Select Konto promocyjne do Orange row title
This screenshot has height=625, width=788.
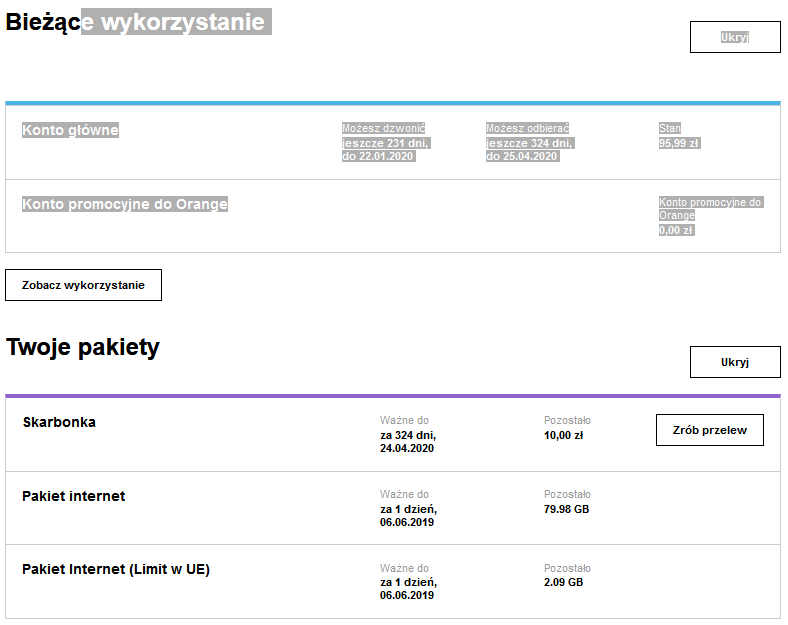click(125, 204)
